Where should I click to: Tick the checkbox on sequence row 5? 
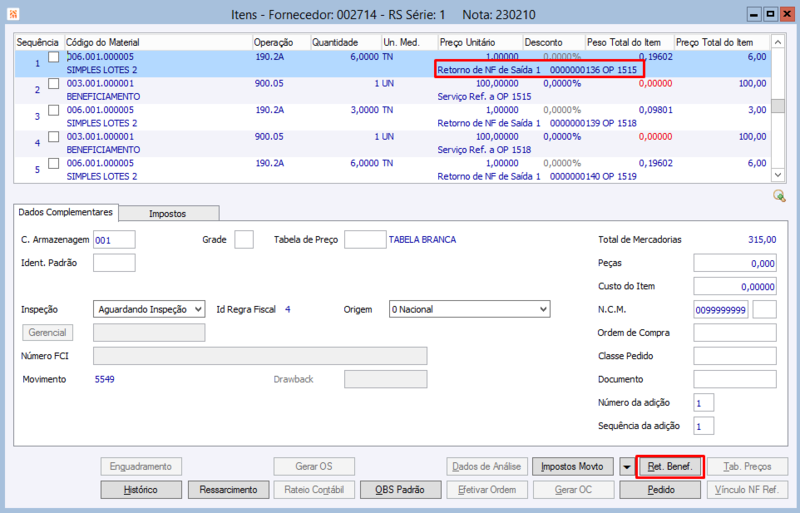[54, 163]
